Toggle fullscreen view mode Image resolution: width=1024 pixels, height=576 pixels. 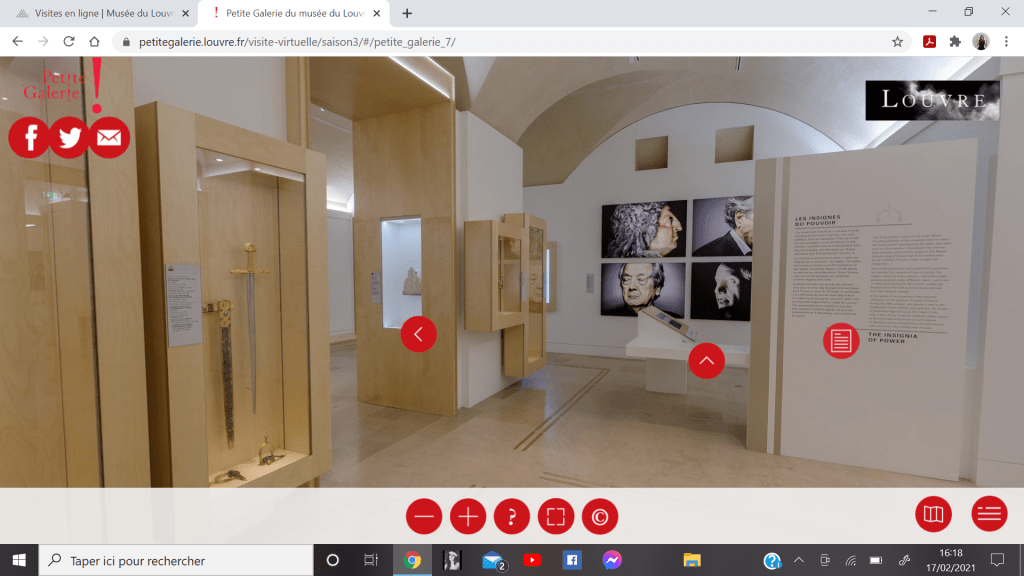(556, 517)
